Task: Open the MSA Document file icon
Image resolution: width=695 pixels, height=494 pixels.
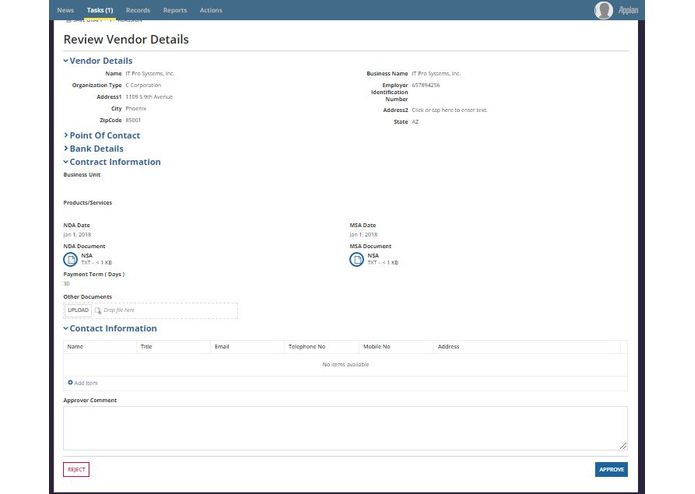Action: (357, 259)
